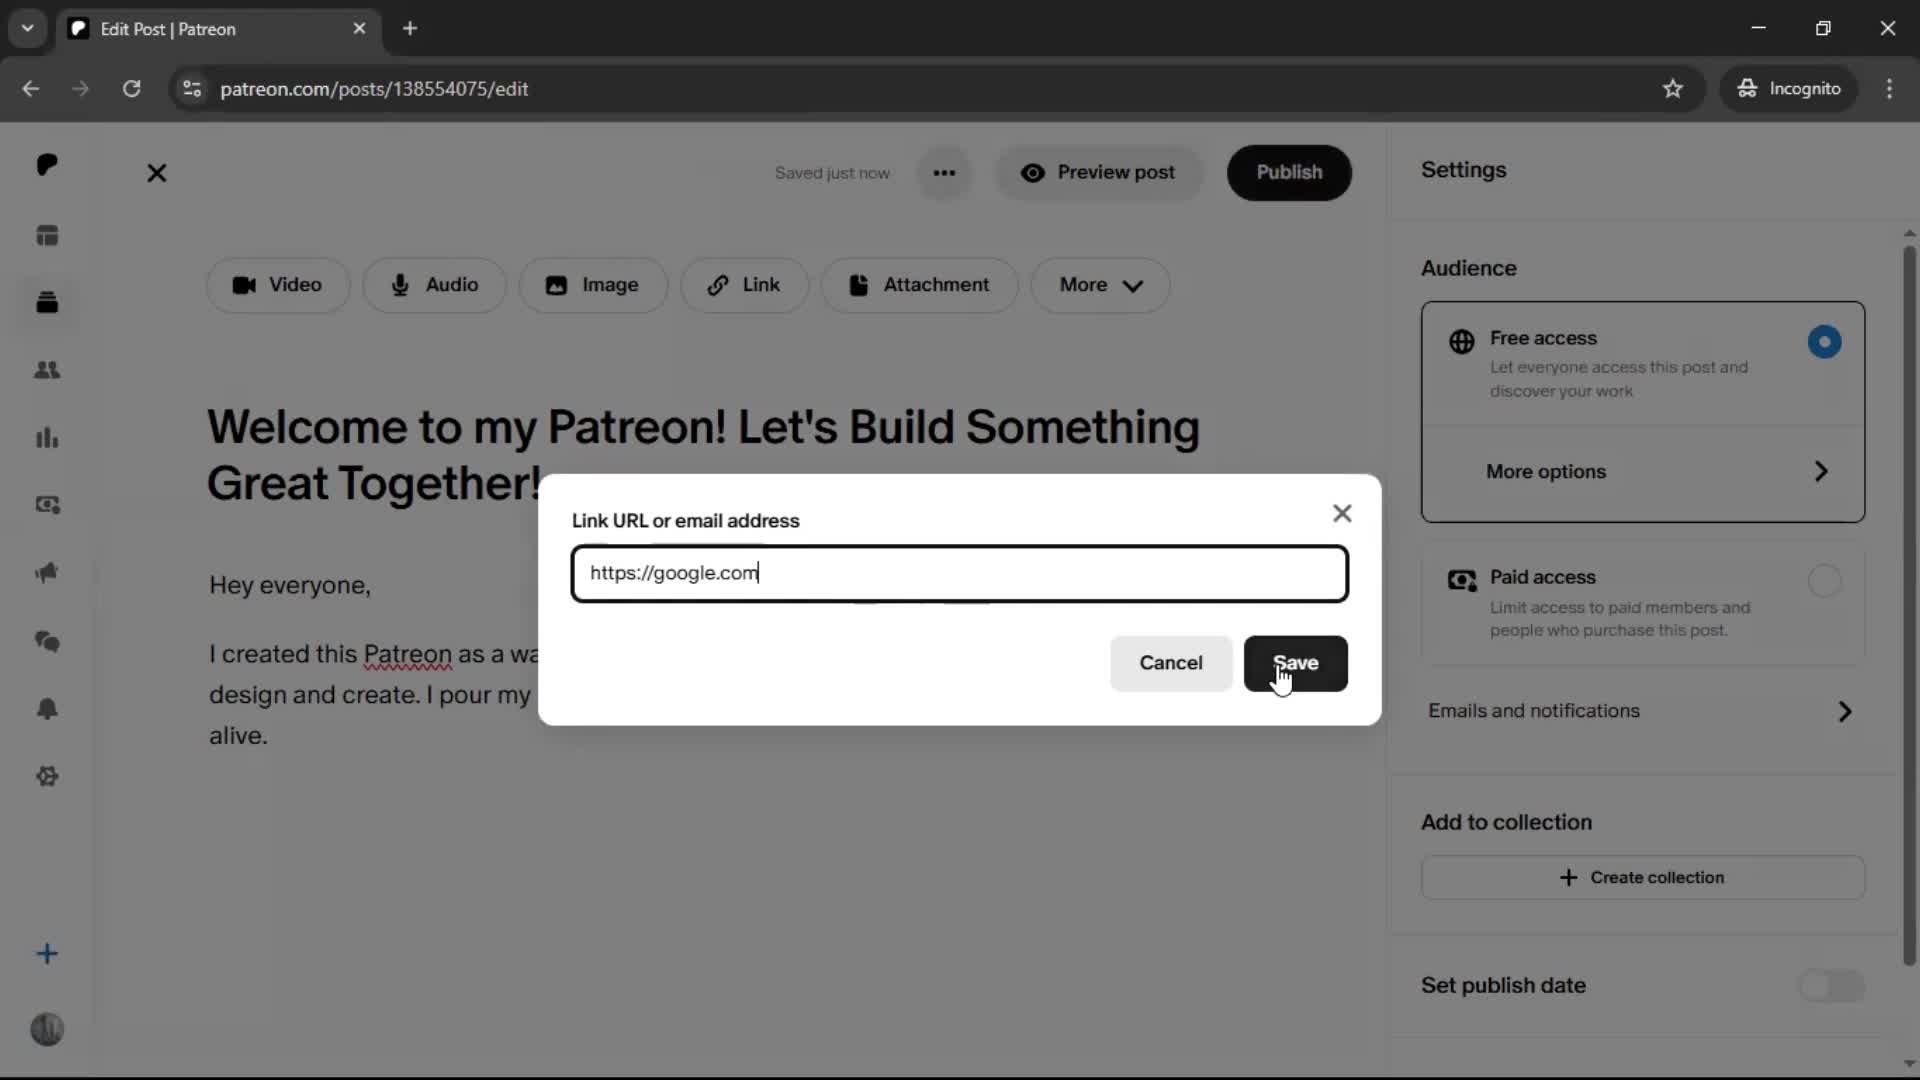
Task: Select the Paid access radio option
Action: 1824,581
